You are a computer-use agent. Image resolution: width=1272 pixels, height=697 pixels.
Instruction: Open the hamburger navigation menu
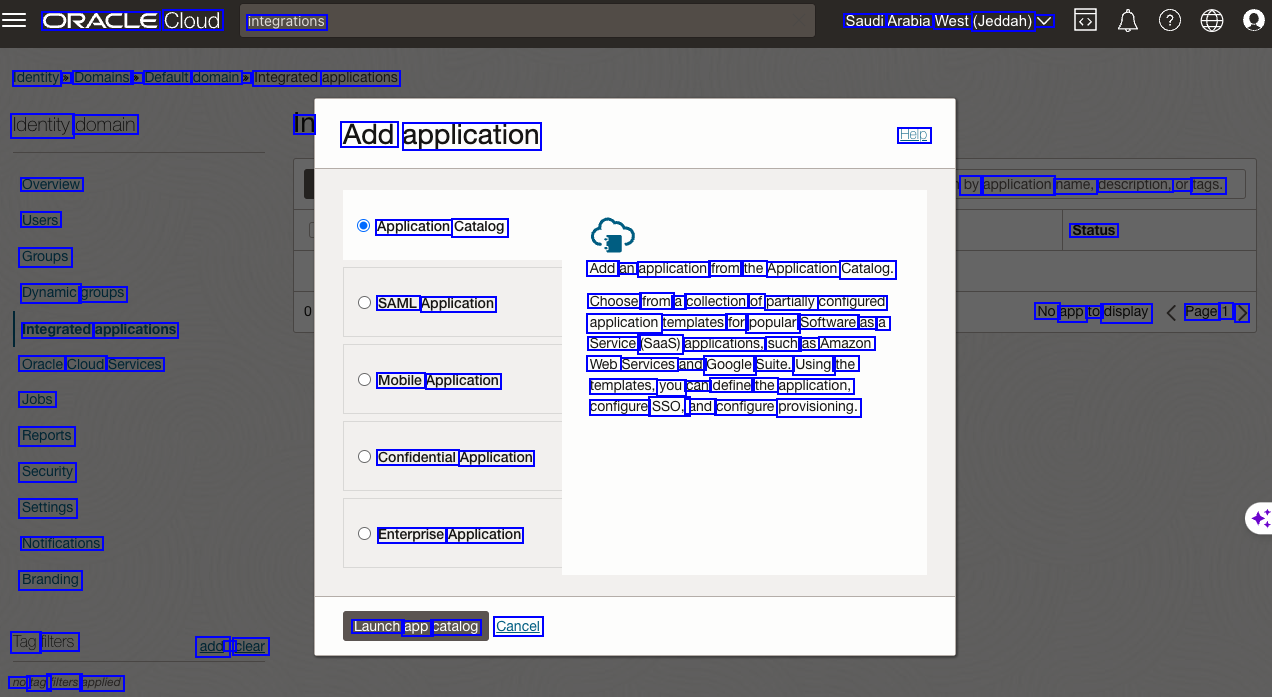14,20
